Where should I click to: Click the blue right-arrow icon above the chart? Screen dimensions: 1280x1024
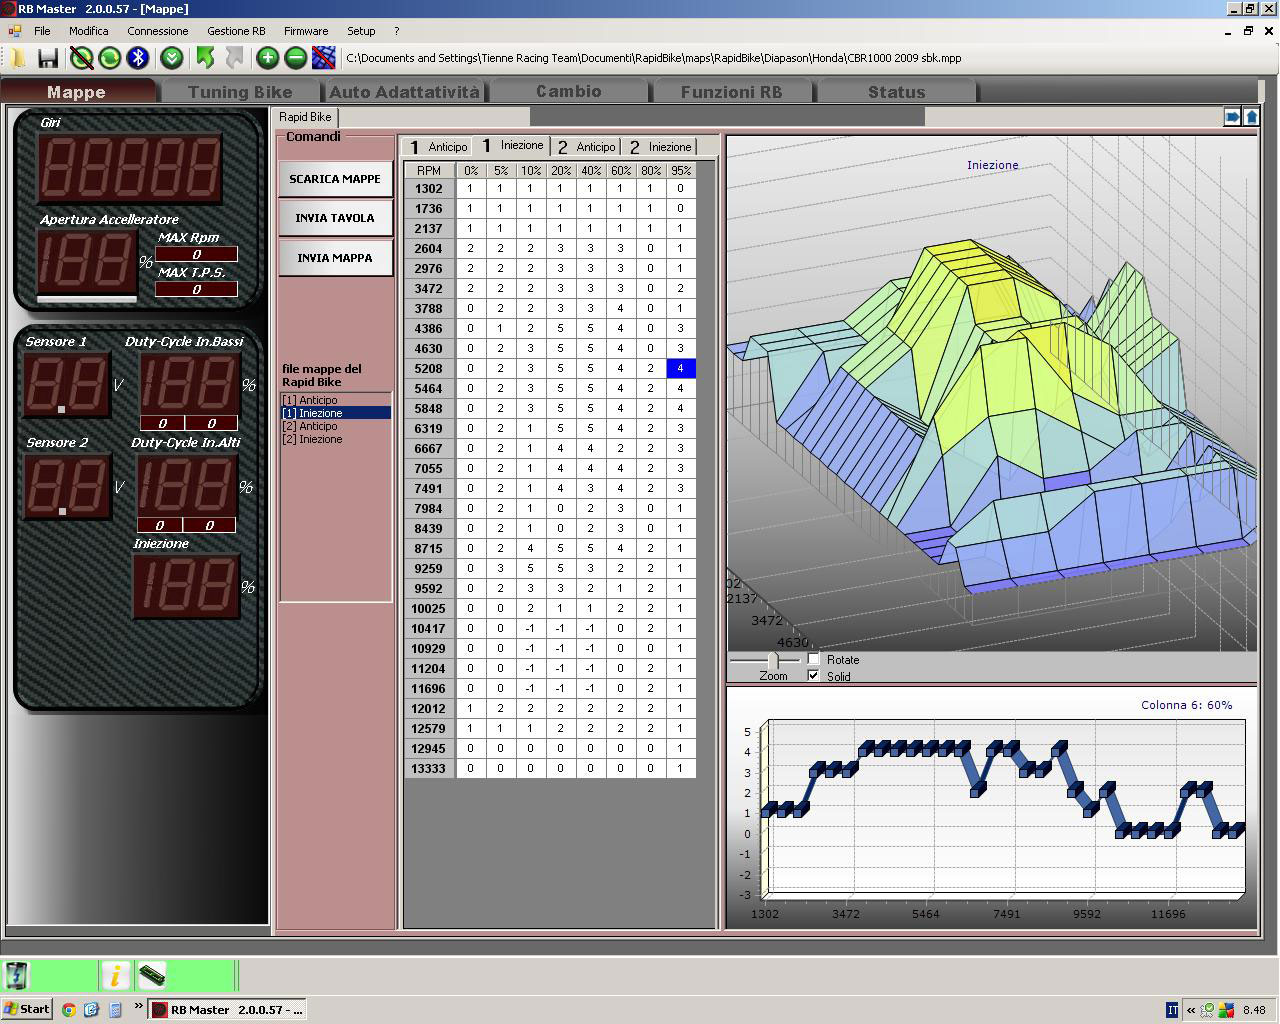pyautogui.click(x=1232, y=117)
